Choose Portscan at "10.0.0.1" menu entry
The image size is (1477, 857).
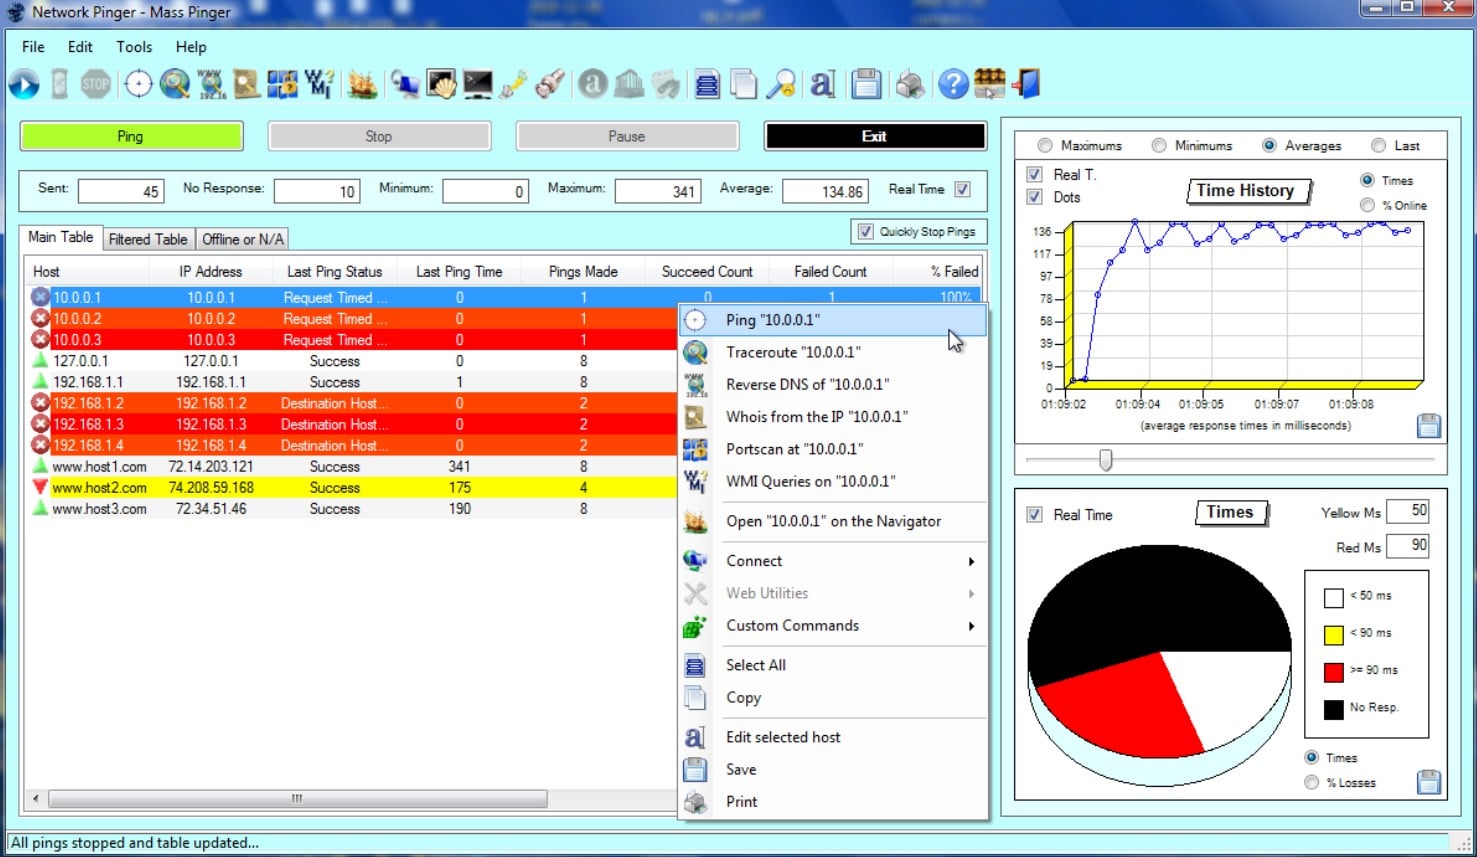[x=833, y=449]
